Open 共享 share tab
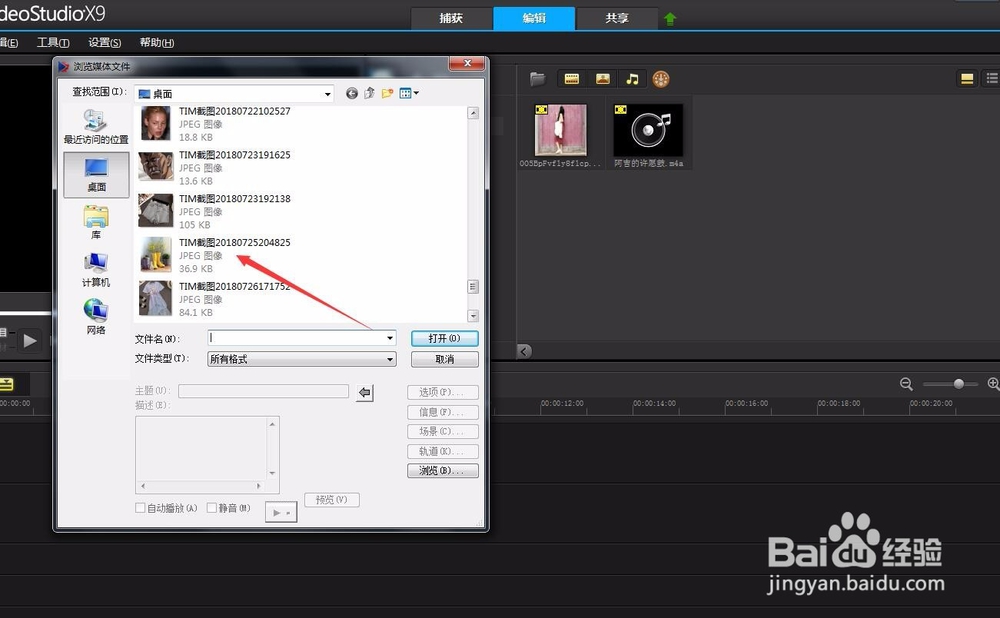 pos(617,18)
